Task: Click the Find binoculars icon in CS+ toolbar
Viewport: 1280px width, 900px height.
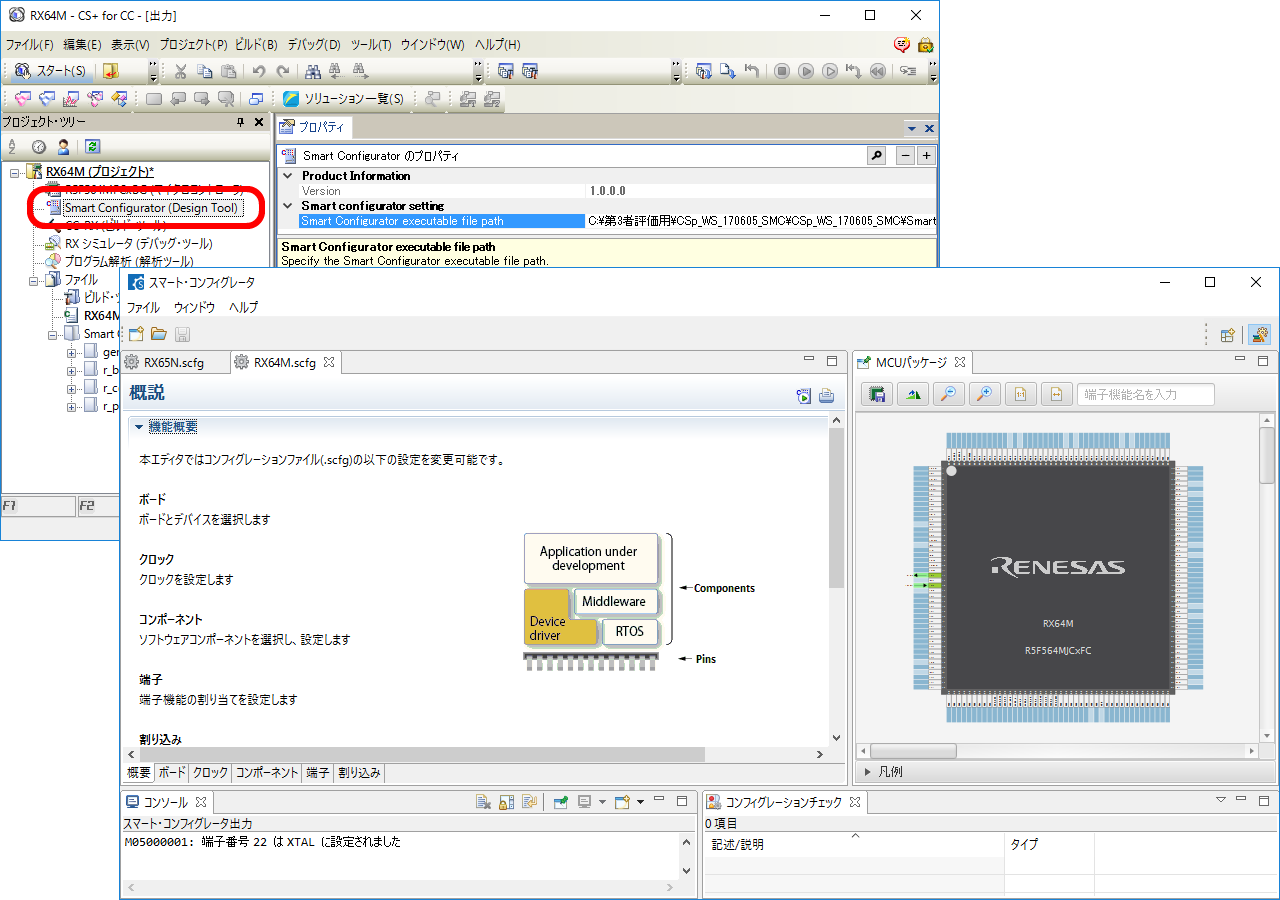Action: tap(313, 71)
